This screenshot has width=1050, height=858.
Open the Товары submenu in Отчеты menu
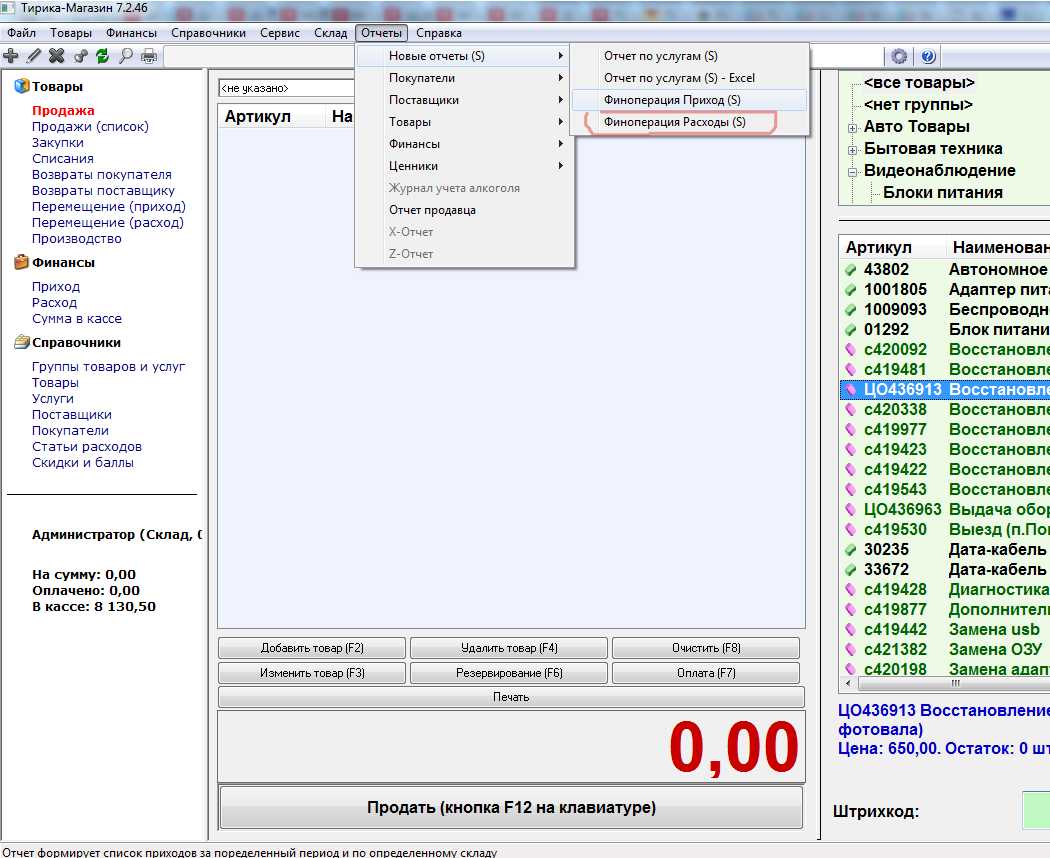(x=465, y=122)
